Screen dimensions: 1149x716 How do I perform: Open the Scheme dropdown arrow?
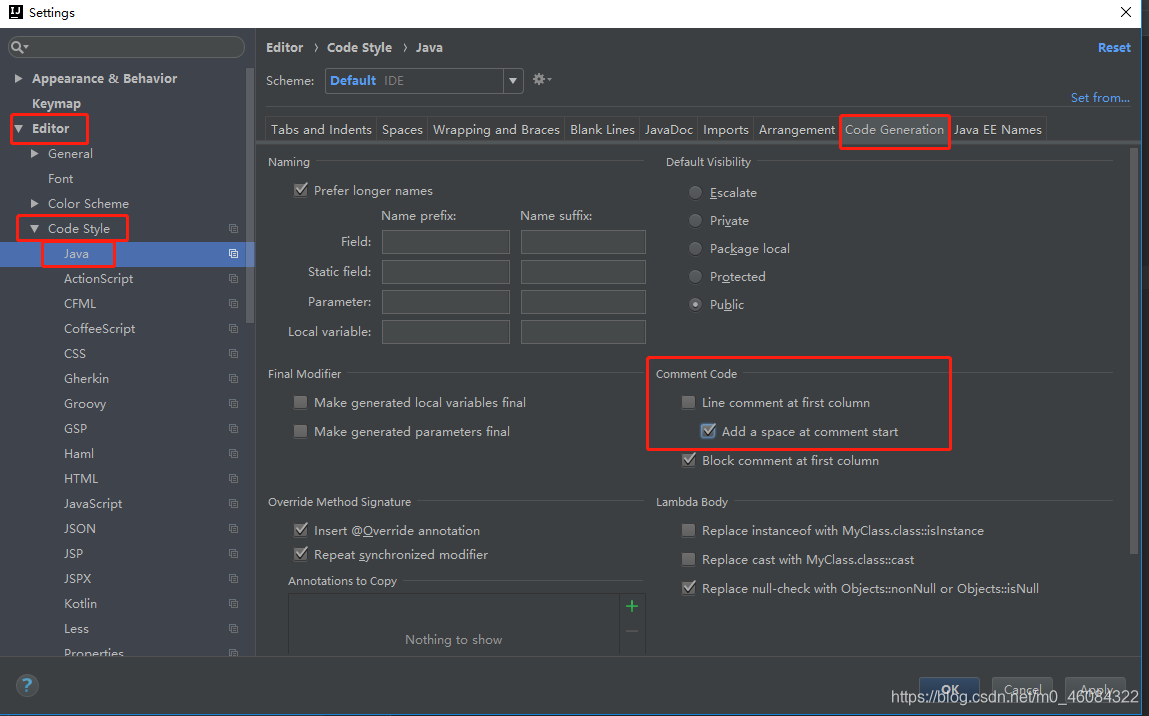point(513,81)
